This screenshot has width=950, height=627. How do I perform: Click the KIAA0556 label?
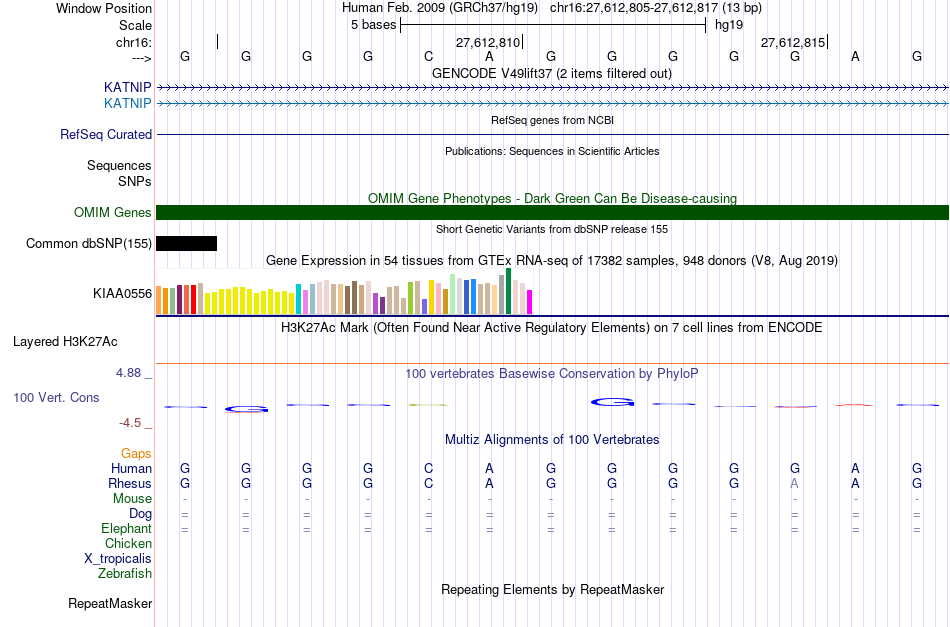[x=122, y=294]
